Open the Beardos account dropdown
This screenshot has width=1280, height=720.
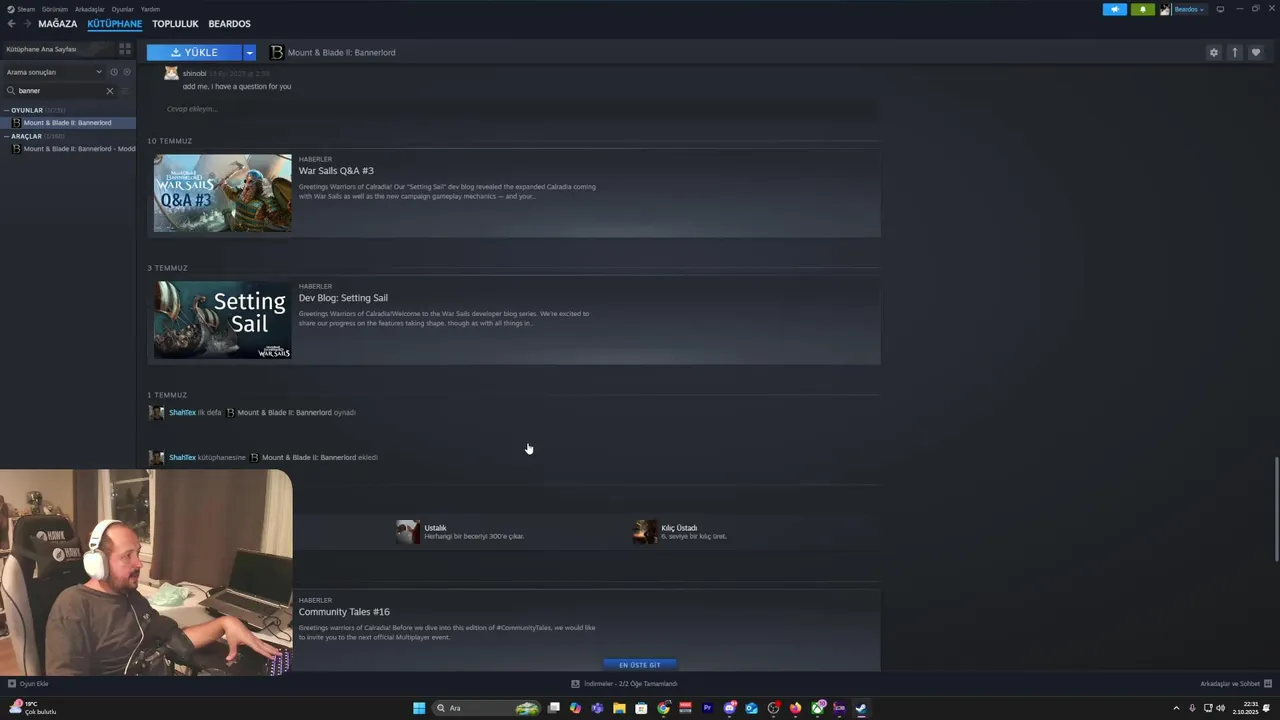tap(1189, 9)
